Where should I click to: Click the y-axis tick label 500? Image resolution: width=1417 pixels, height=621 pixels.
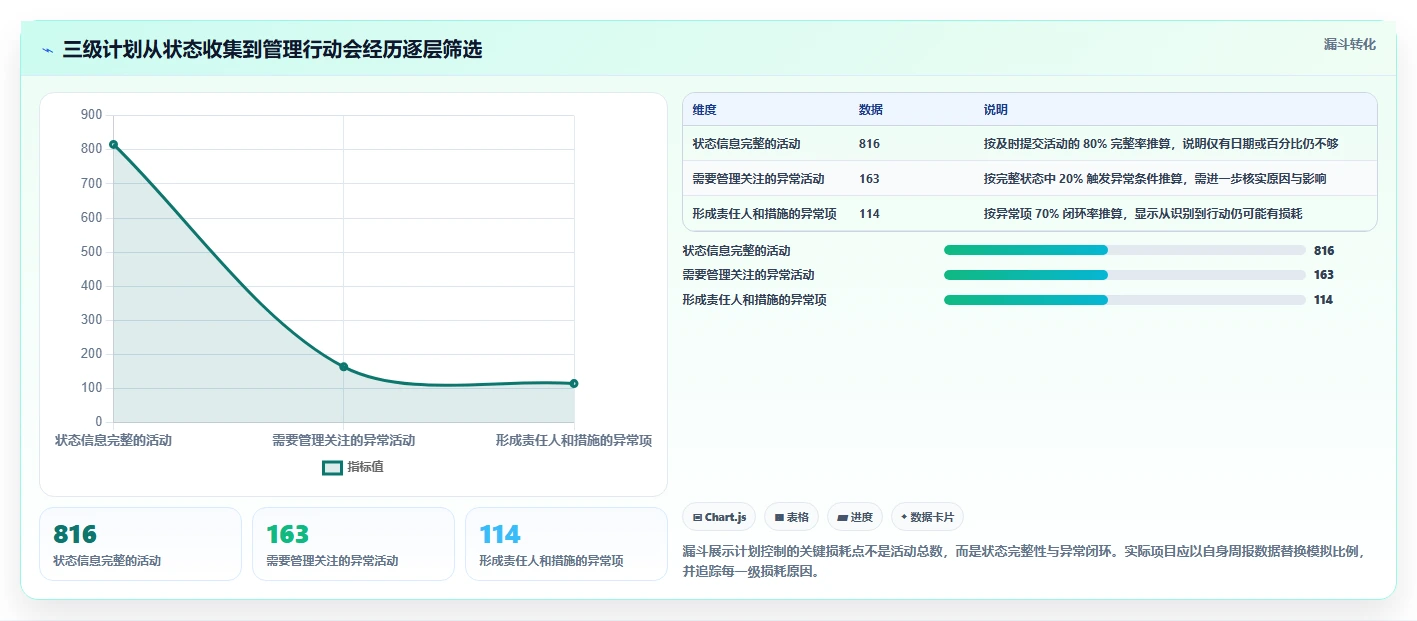pos(92,251)
